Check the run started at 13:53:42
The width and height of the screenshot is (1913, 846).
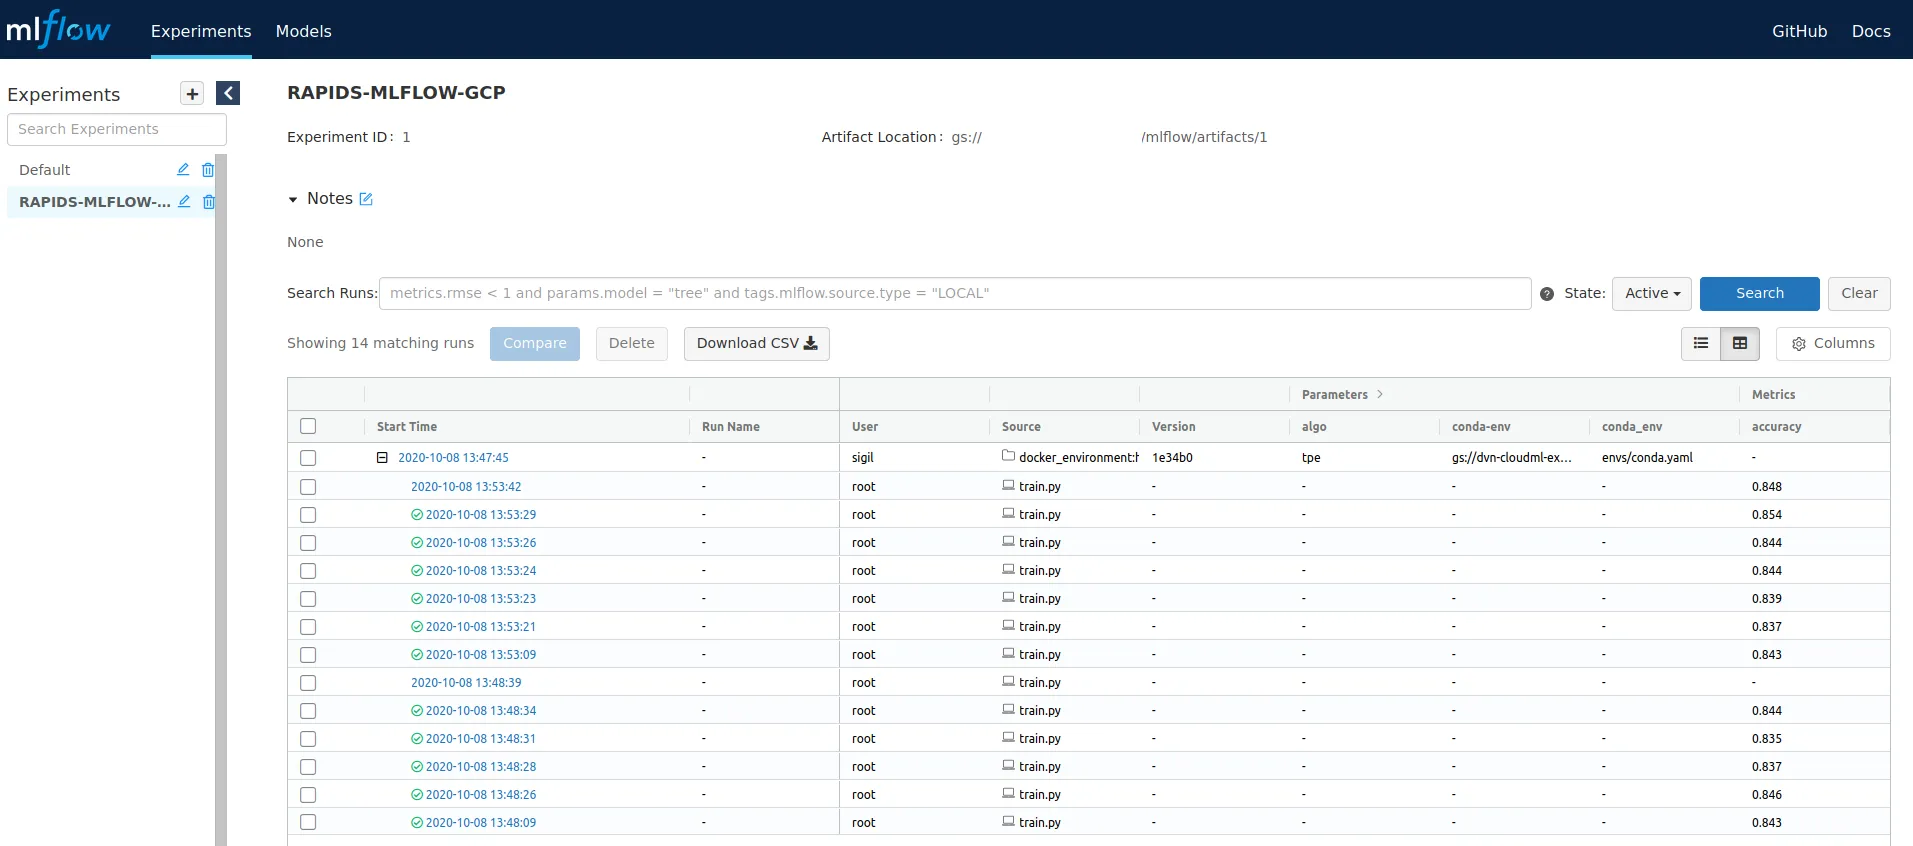[x=308, y=487]
